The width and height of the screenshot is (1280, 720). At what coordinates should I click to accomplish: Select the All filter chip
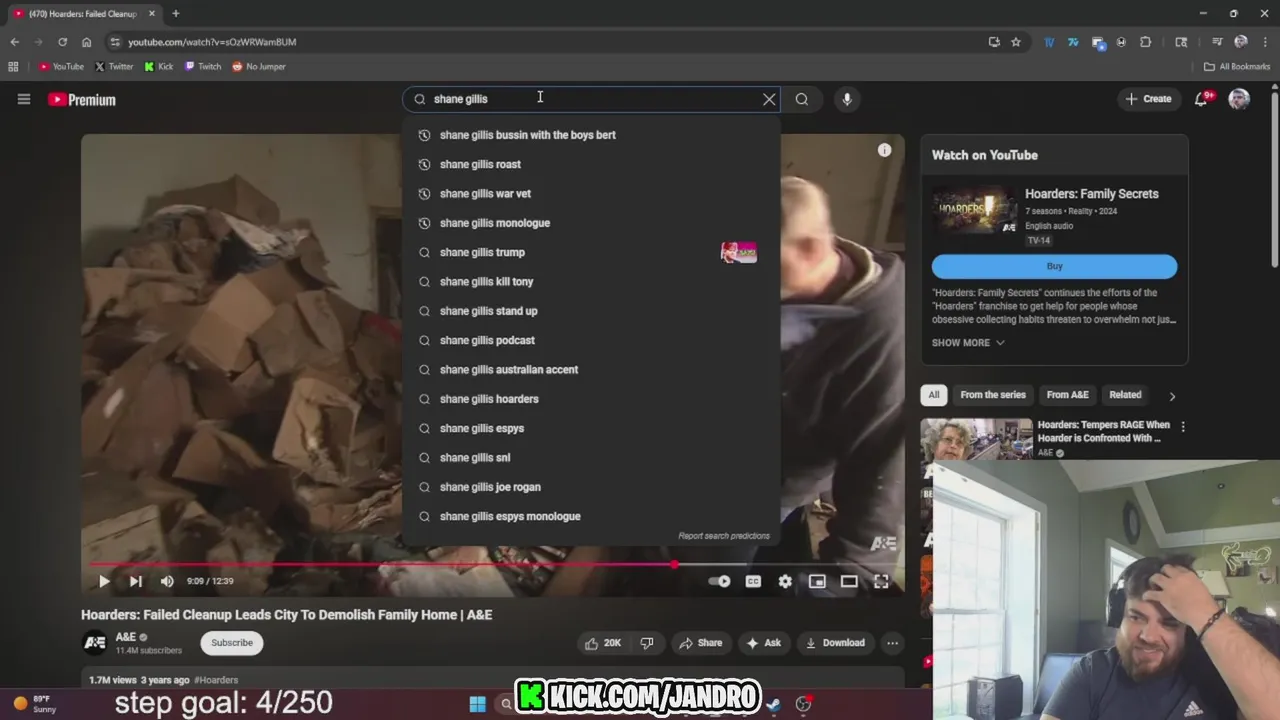click(x=934, y=395)
